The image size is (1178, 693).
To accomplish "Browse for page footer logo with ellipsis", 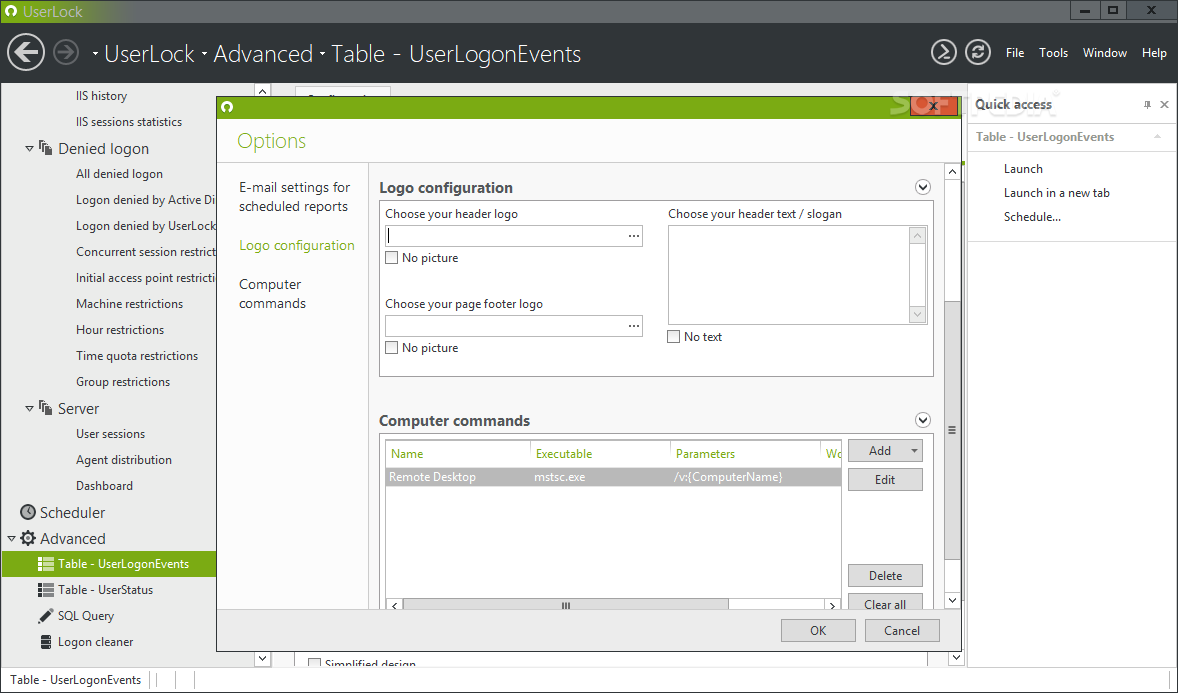I will 634,326.
